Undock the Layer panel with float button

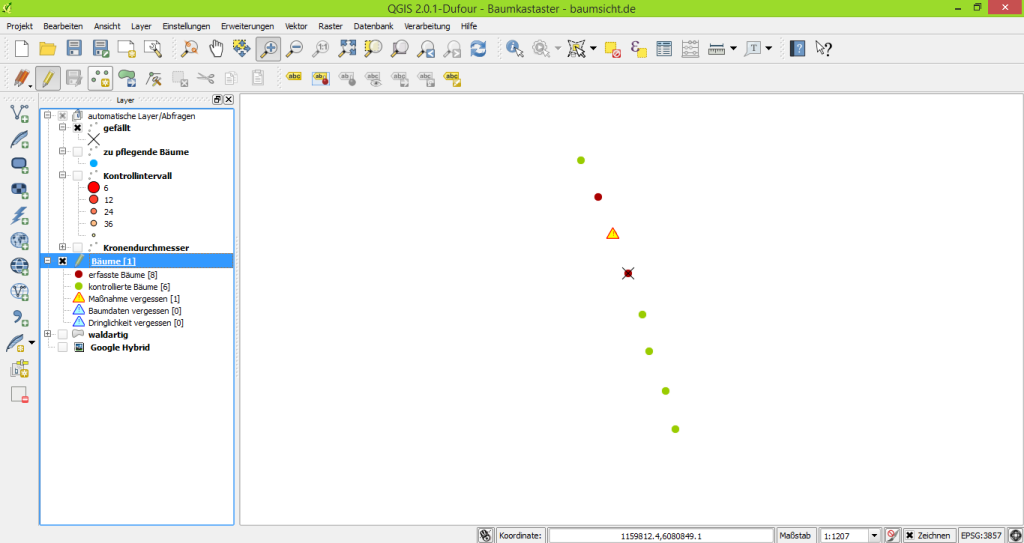pos(217,99)
